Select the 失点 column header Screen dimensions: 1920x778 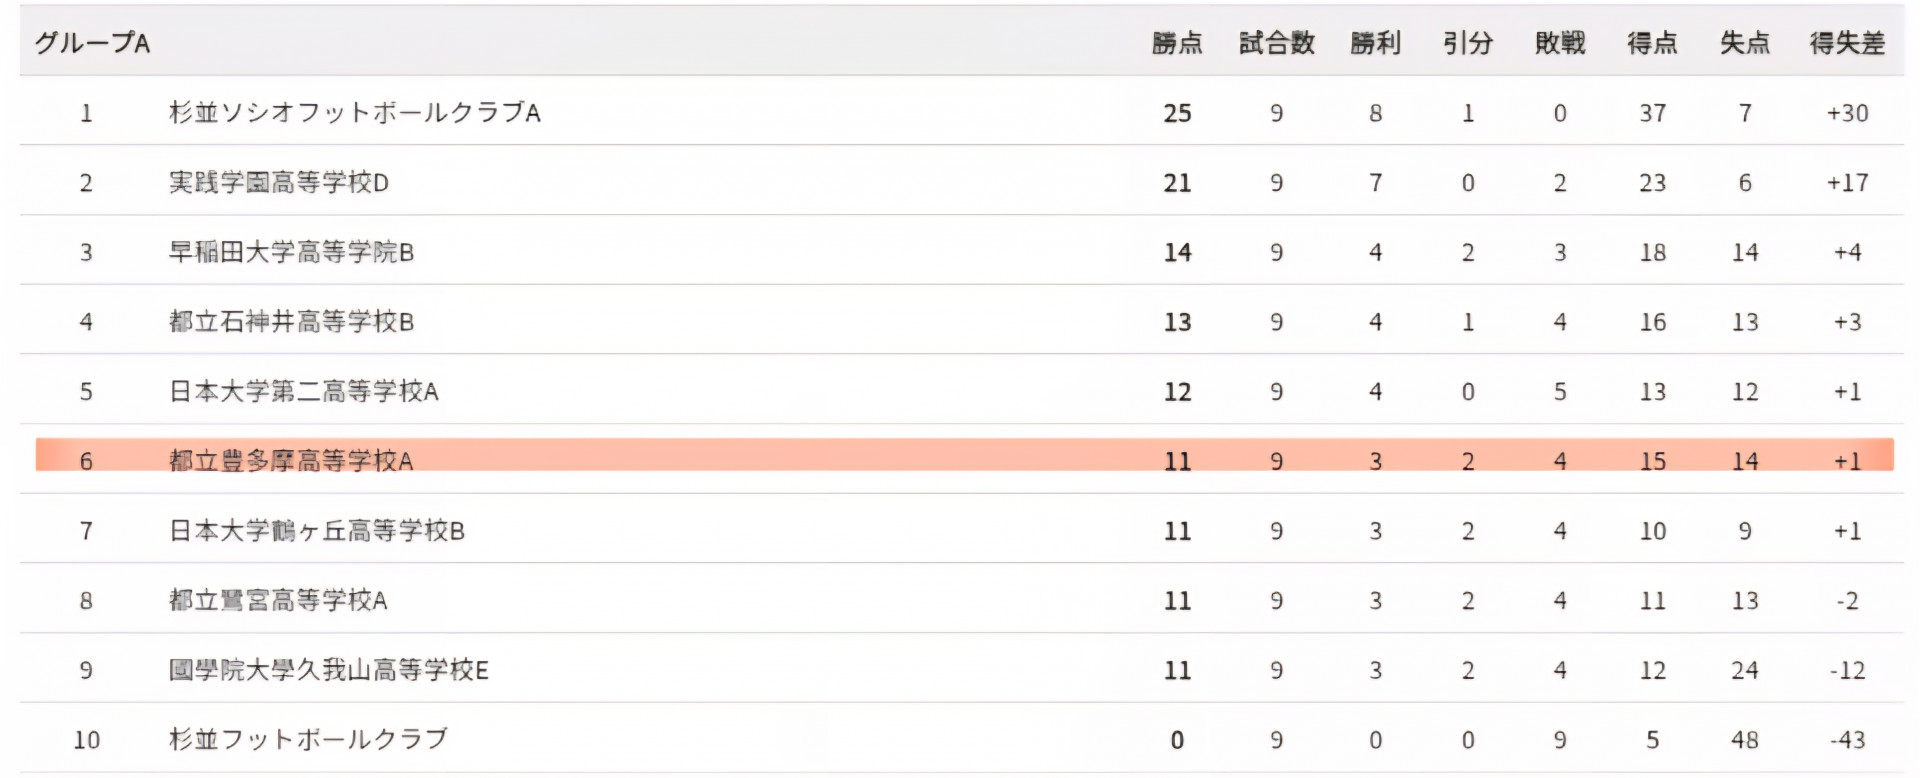click(x=1745, y=43)
